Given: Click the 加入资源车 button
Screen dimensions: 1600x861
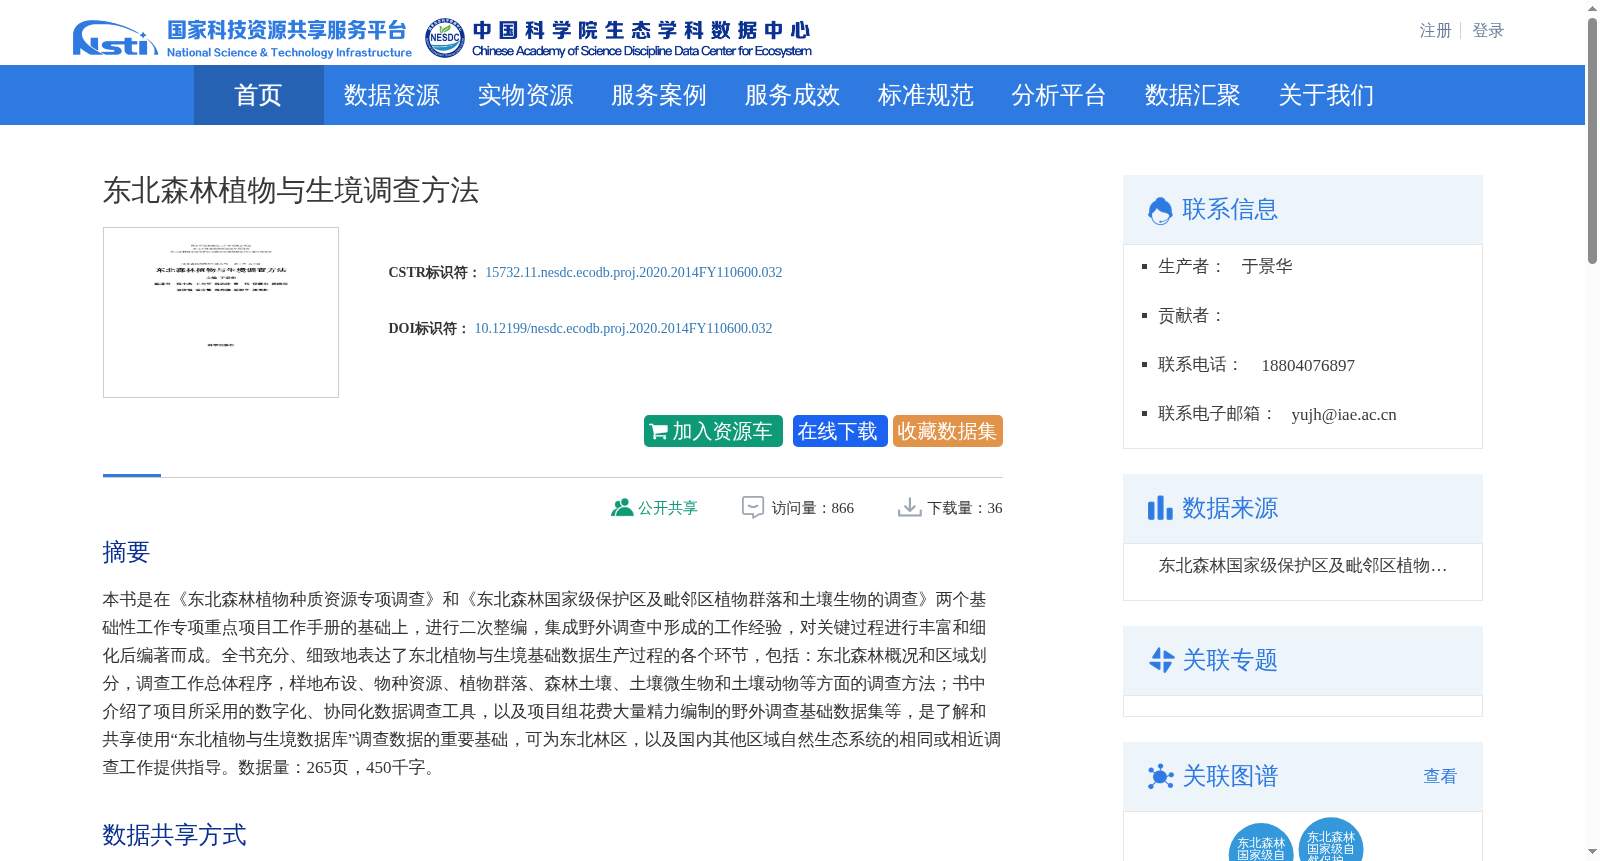Looking at the screenshot, I should click(x=713, y=431).
